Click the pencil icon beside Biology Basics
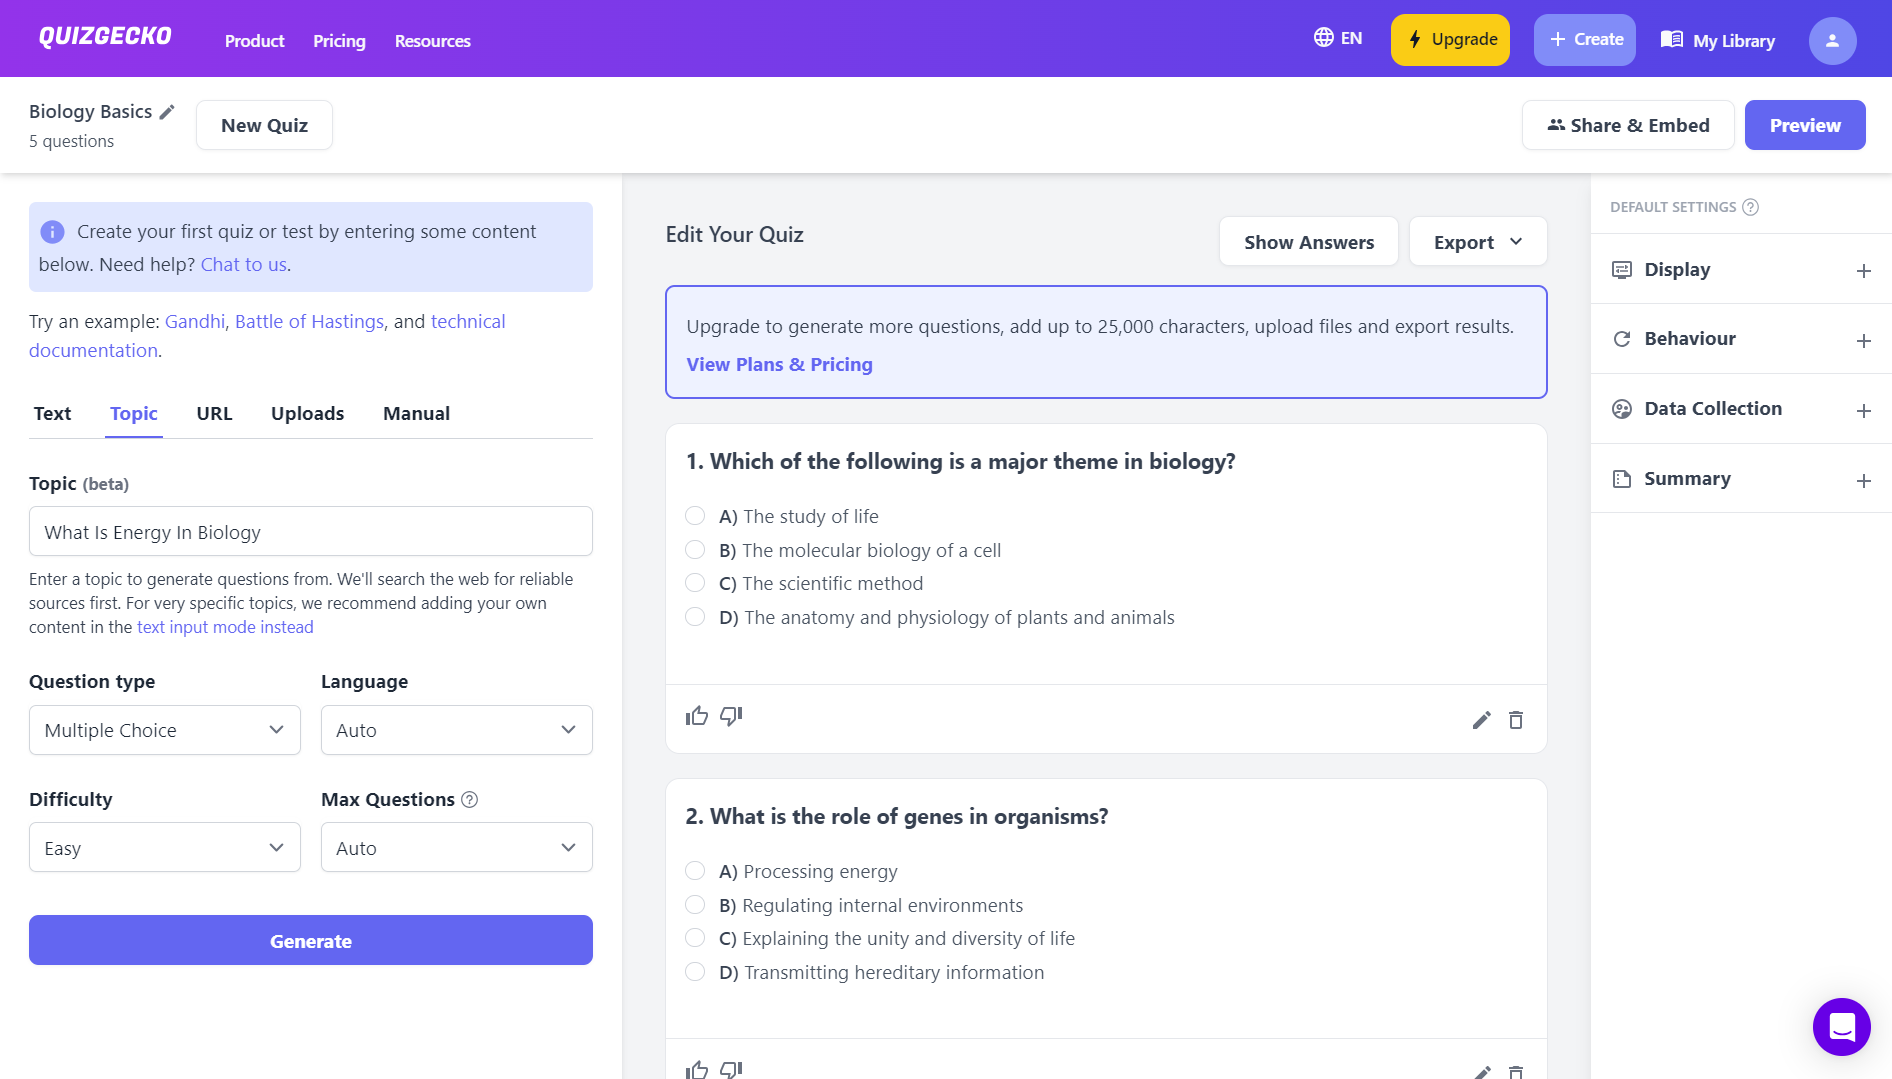1892x1079 pixels. [x=167, y=112]
